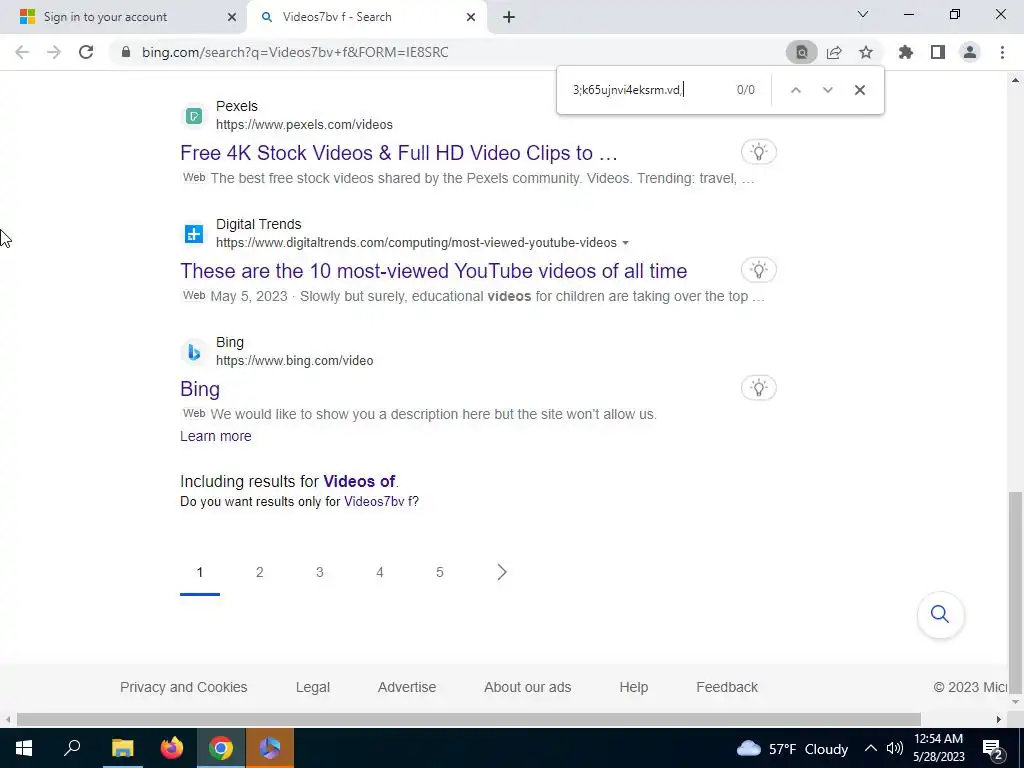Open the Extensions puzzle icon
The image size is (1024, 768).
tap(906, 52)
